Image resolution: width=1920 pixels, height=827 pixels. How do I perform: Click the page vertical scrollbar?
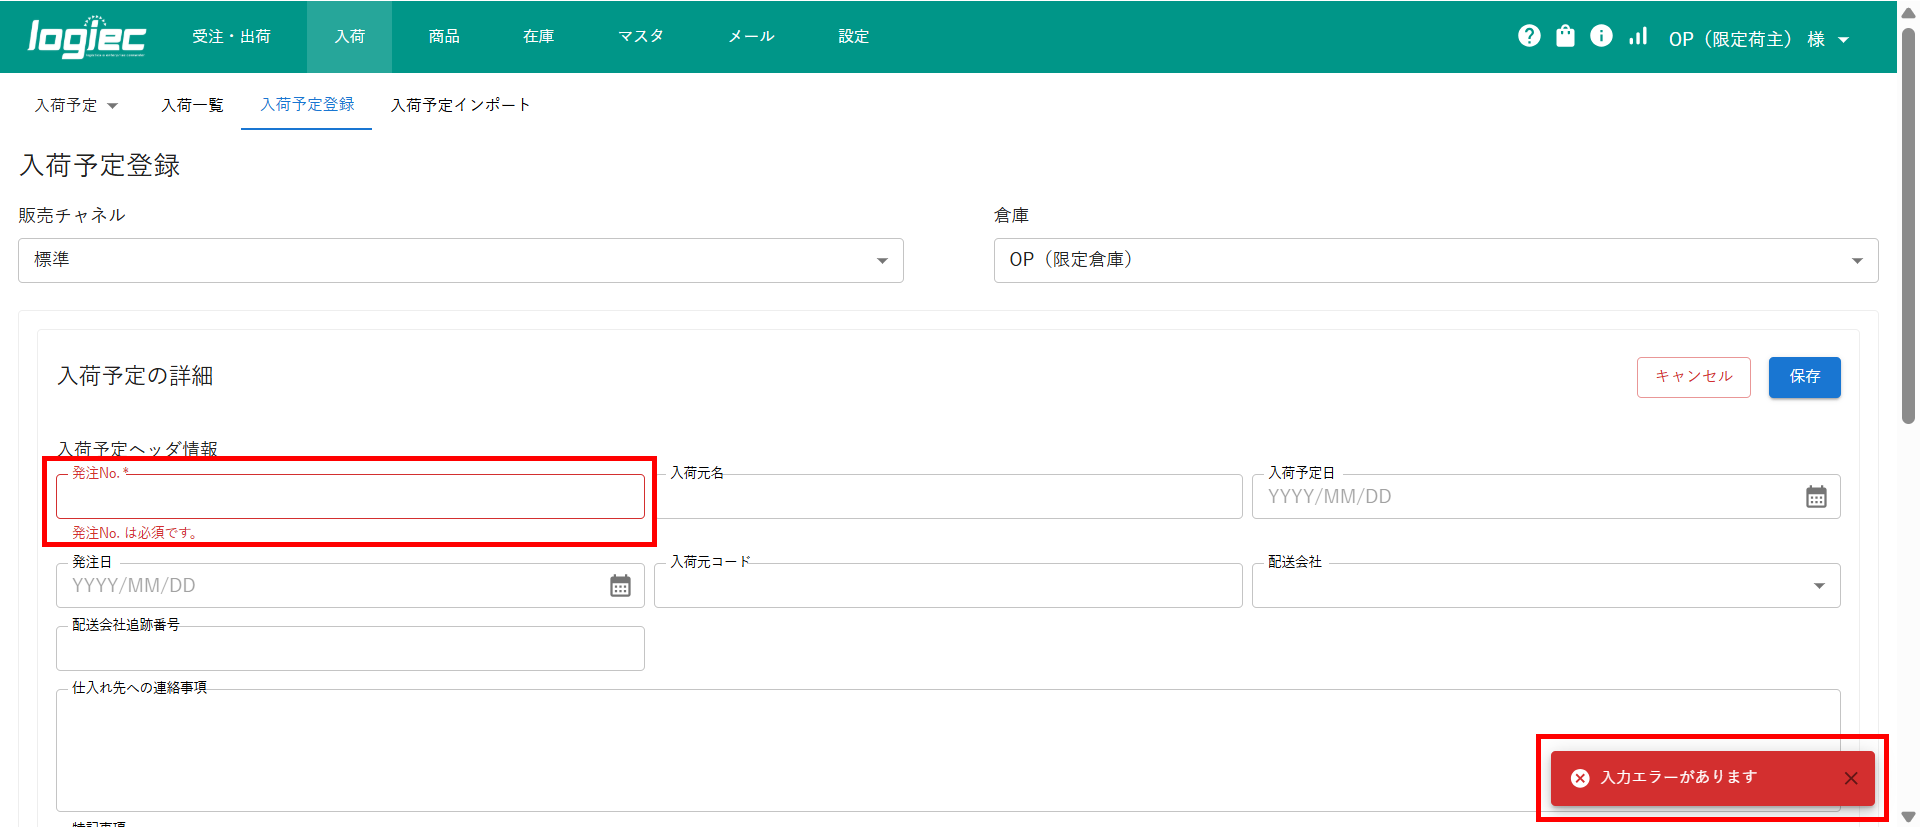1908,230
